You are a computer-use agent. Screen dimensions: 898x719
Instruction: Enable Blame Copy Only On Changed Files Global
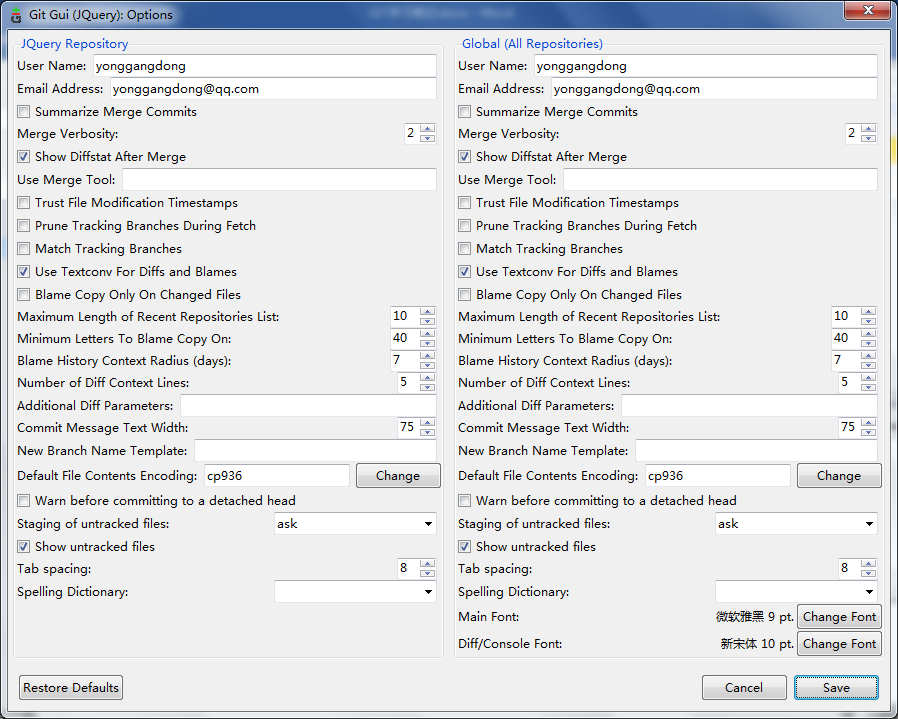point(464,294)
